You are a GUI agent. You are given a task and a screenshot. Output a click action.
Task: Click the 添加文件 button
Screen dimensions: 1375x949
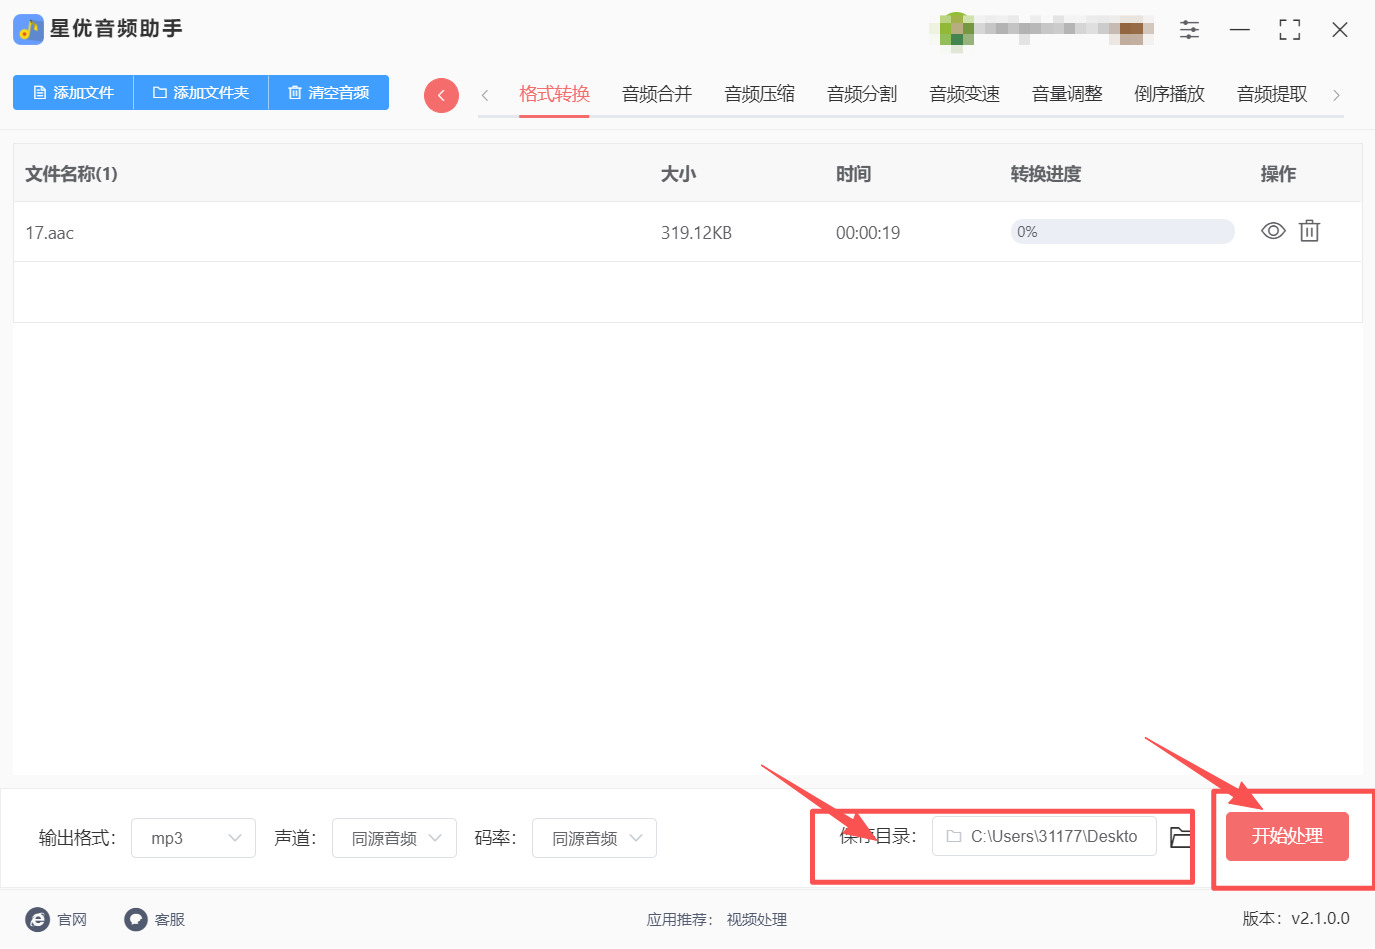[73, 93]
